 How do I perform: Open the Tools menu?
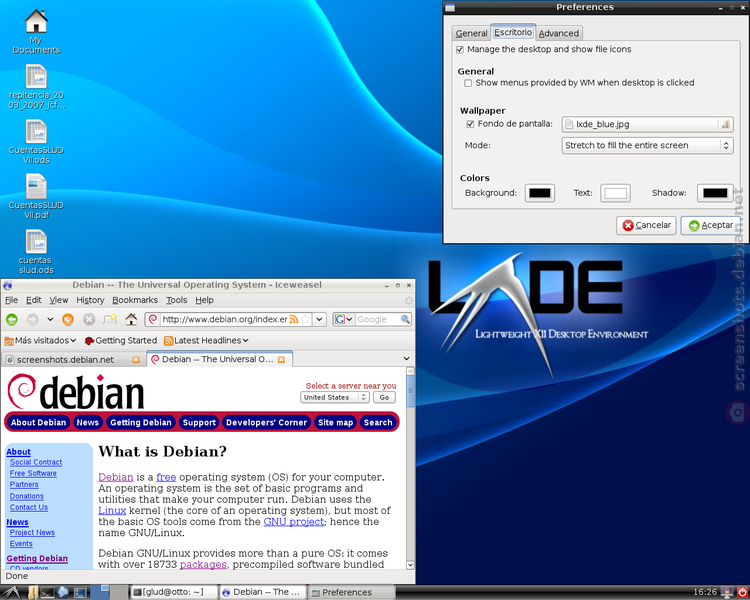[x=176, y=300]
